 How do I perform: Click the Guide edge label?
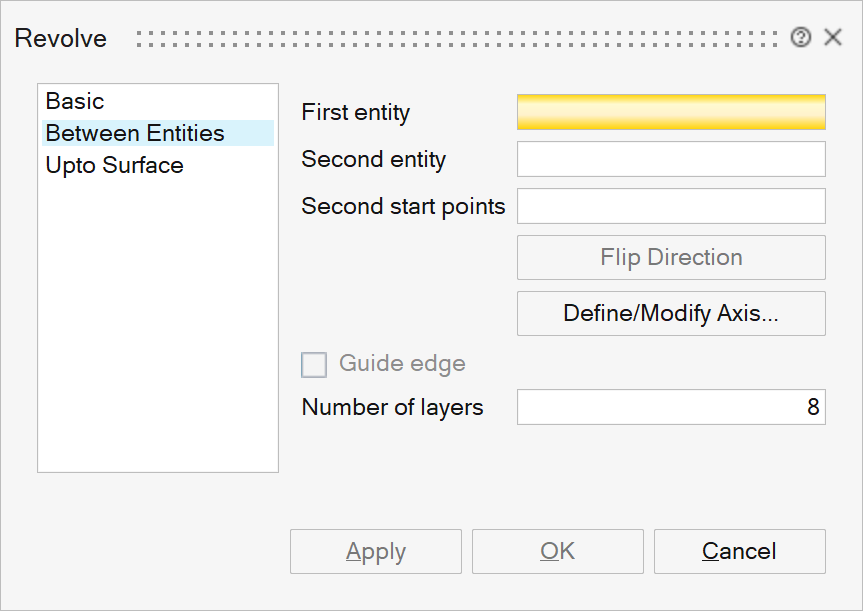click(402, 363)
